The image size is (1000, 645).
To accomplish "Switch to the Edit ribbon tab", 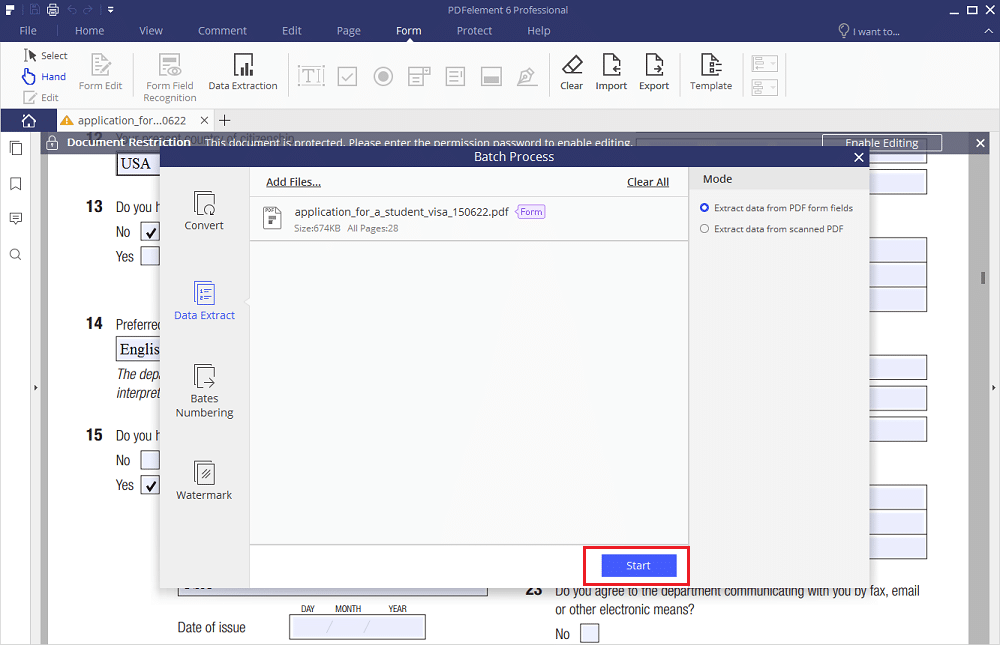I will (x=291, y=31).
